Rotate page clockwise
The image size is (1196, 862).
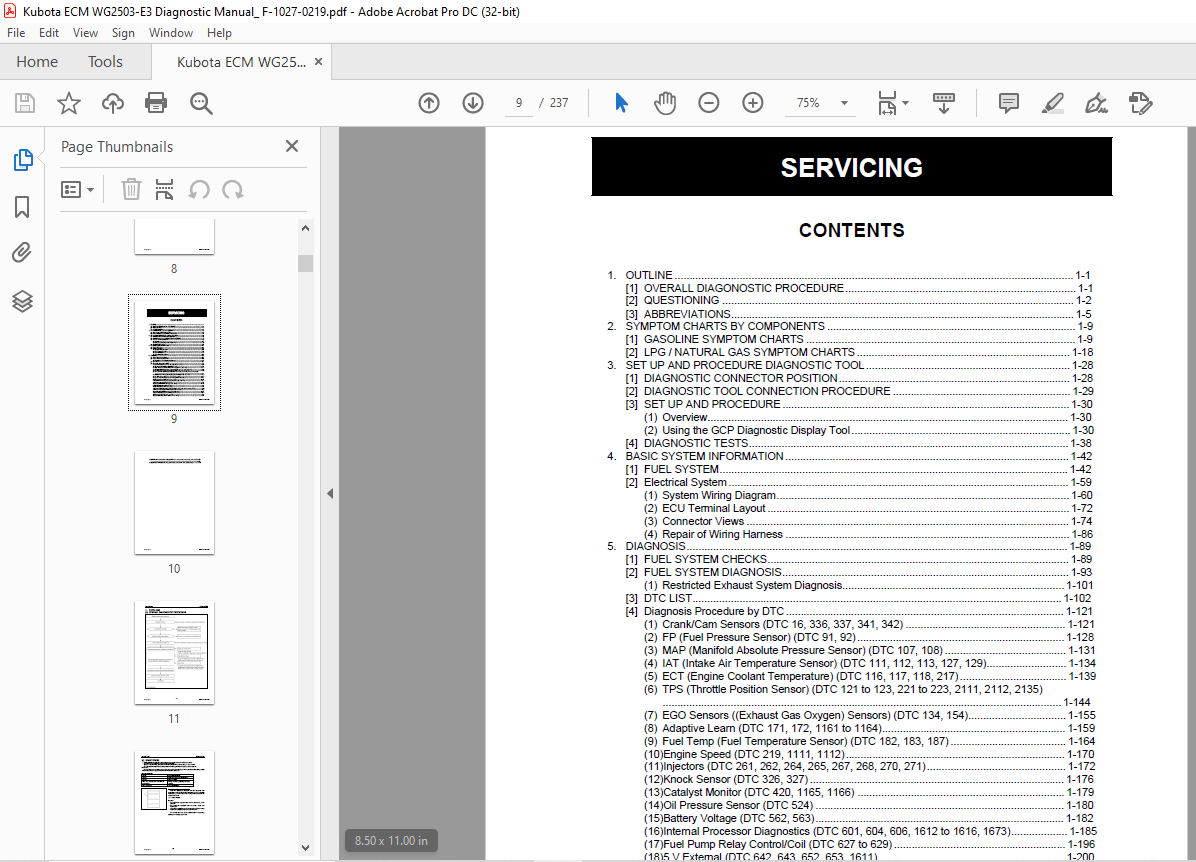pos(233,189)
